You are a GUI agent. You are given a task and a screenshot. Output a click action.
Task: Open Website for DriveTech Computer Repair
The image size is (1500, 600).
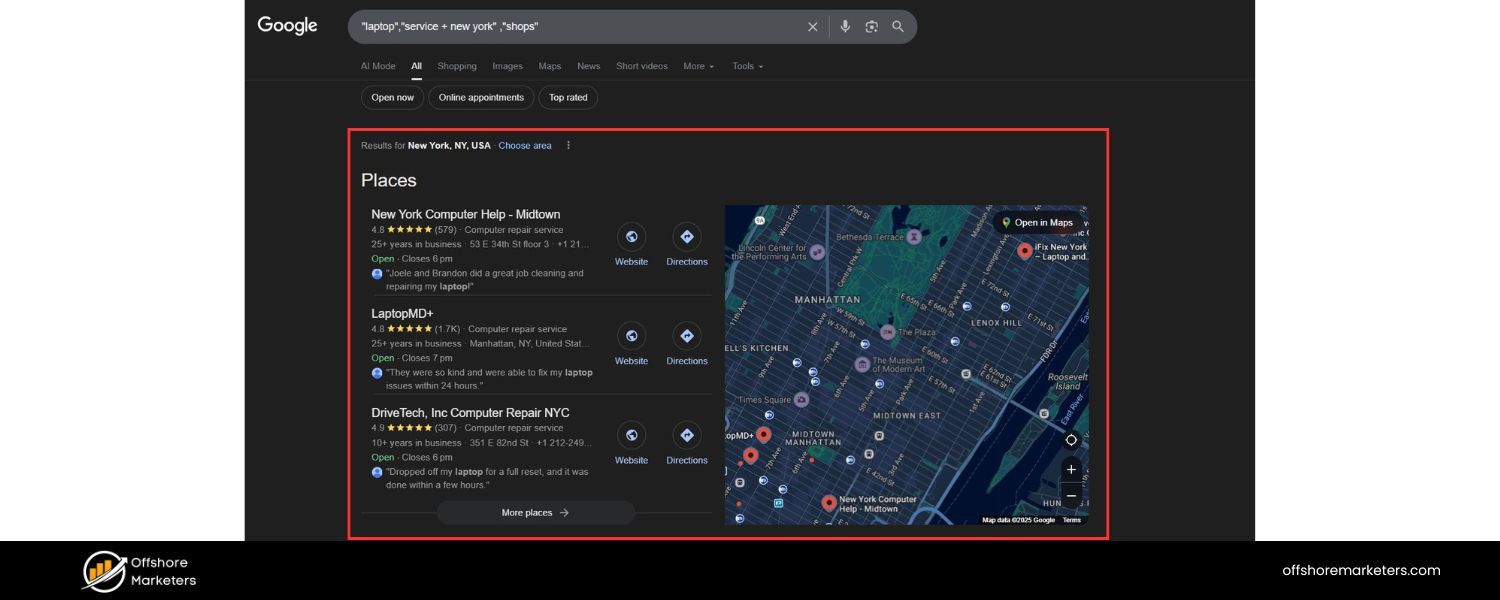click(631, 435)
